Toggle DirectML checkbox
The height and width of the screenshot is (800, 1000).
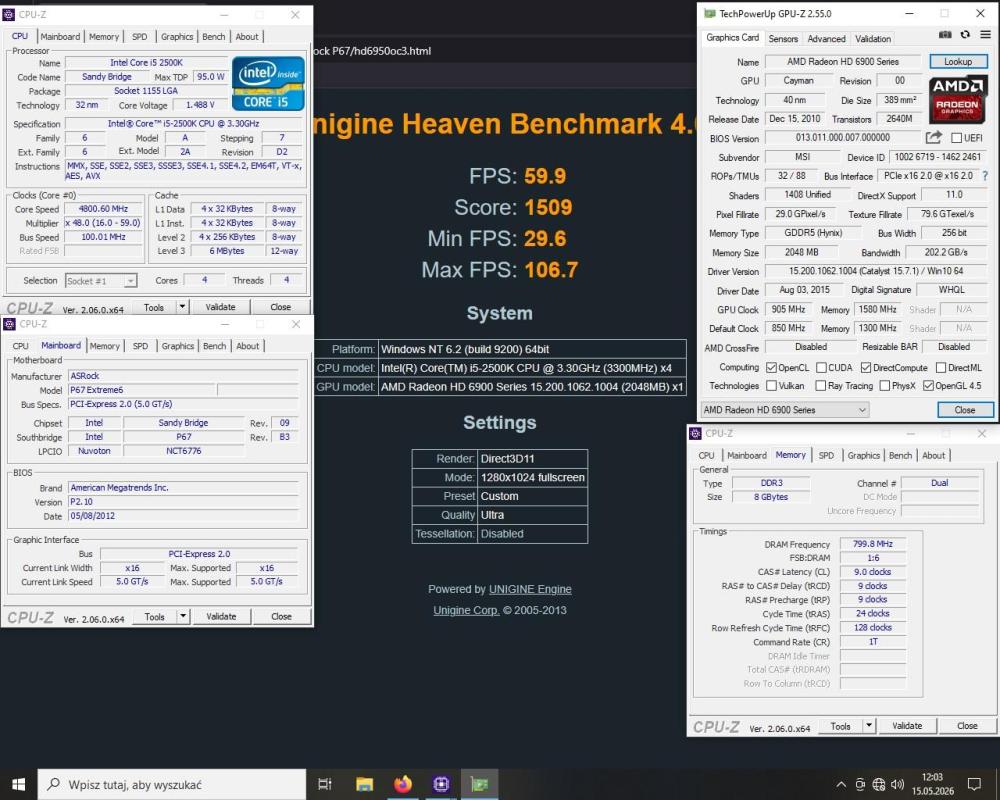941,367
